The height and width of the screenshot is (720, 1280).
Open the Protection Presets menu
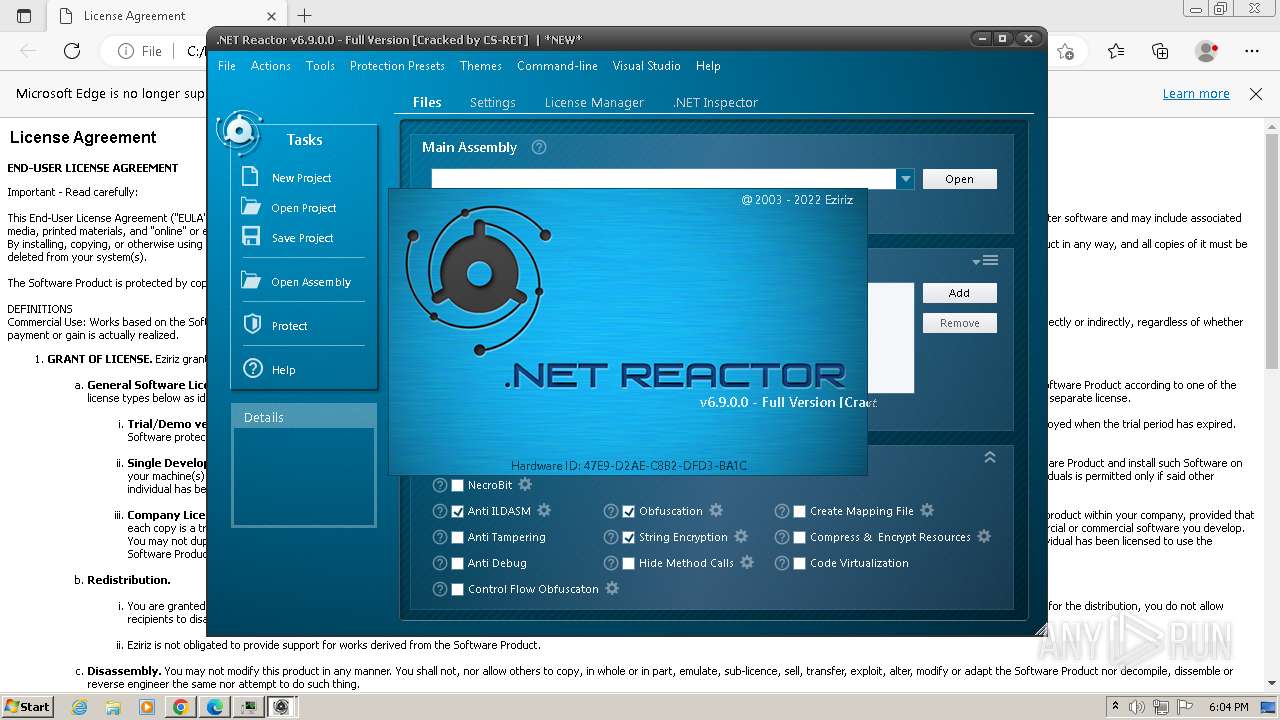(397, 66)
